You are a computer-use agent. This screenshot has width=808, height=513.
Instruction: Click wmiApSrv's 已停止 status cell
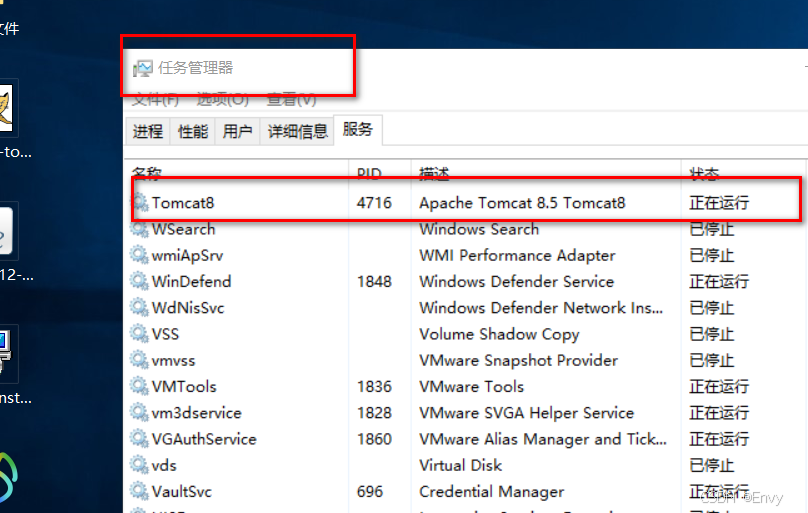click(711, 255)
